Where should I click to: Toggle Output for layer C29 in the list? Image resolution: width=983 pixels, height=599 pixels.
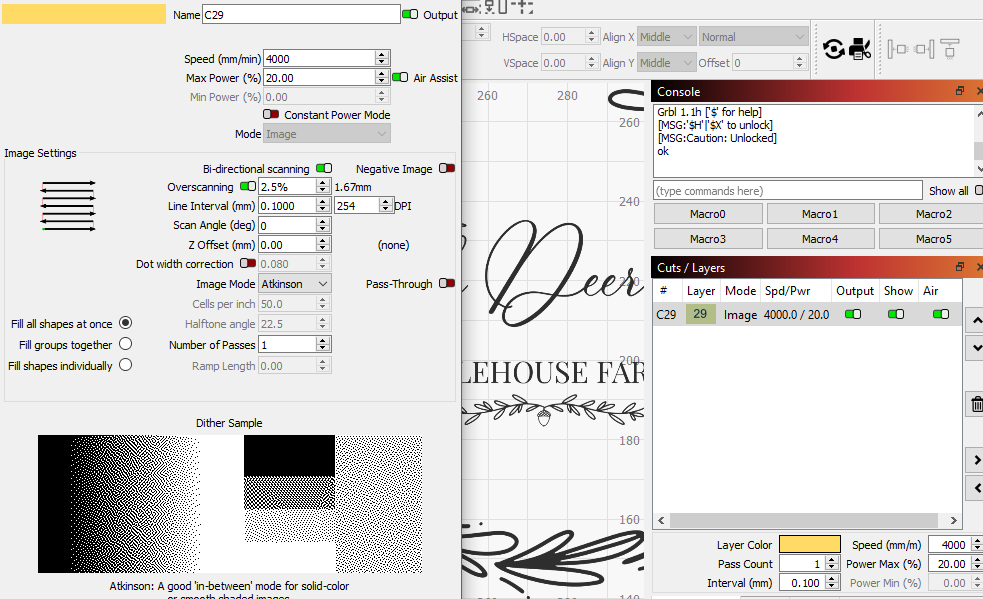[853, 314]
